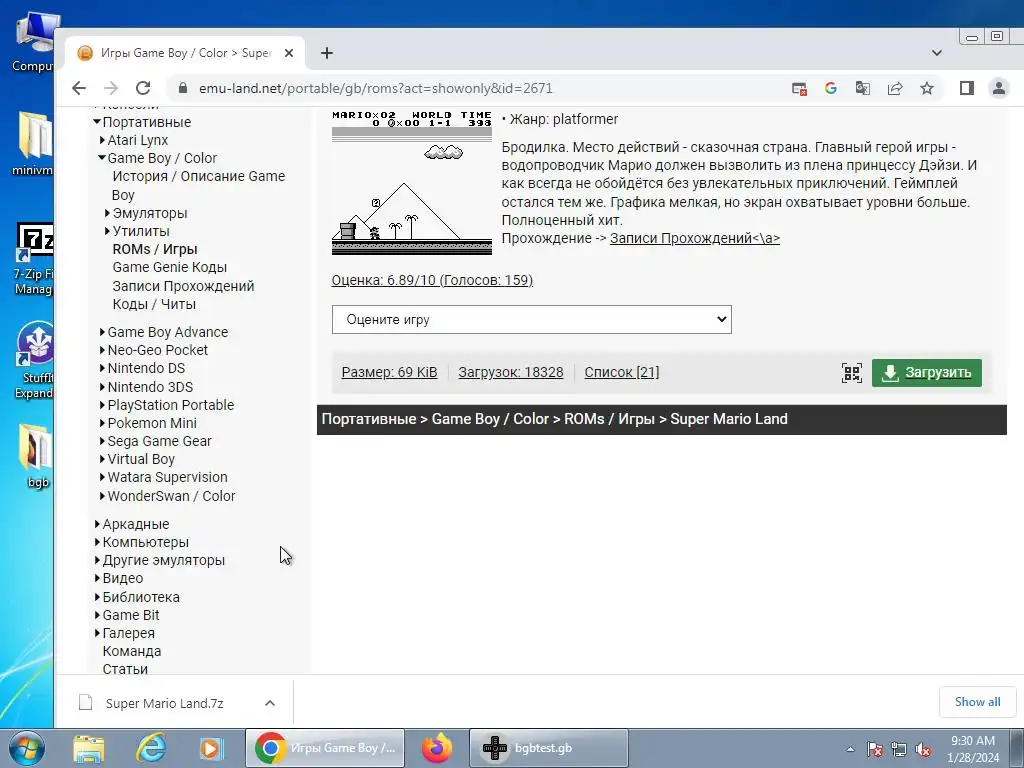Show QR code next to Загрузить
This screenshot has height=768, width=1024.
852,373
